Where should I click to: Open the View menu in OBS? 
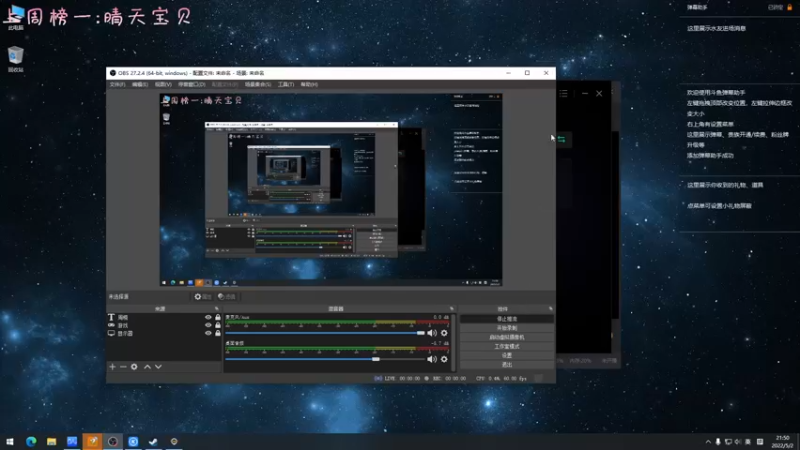click(163, 85)
